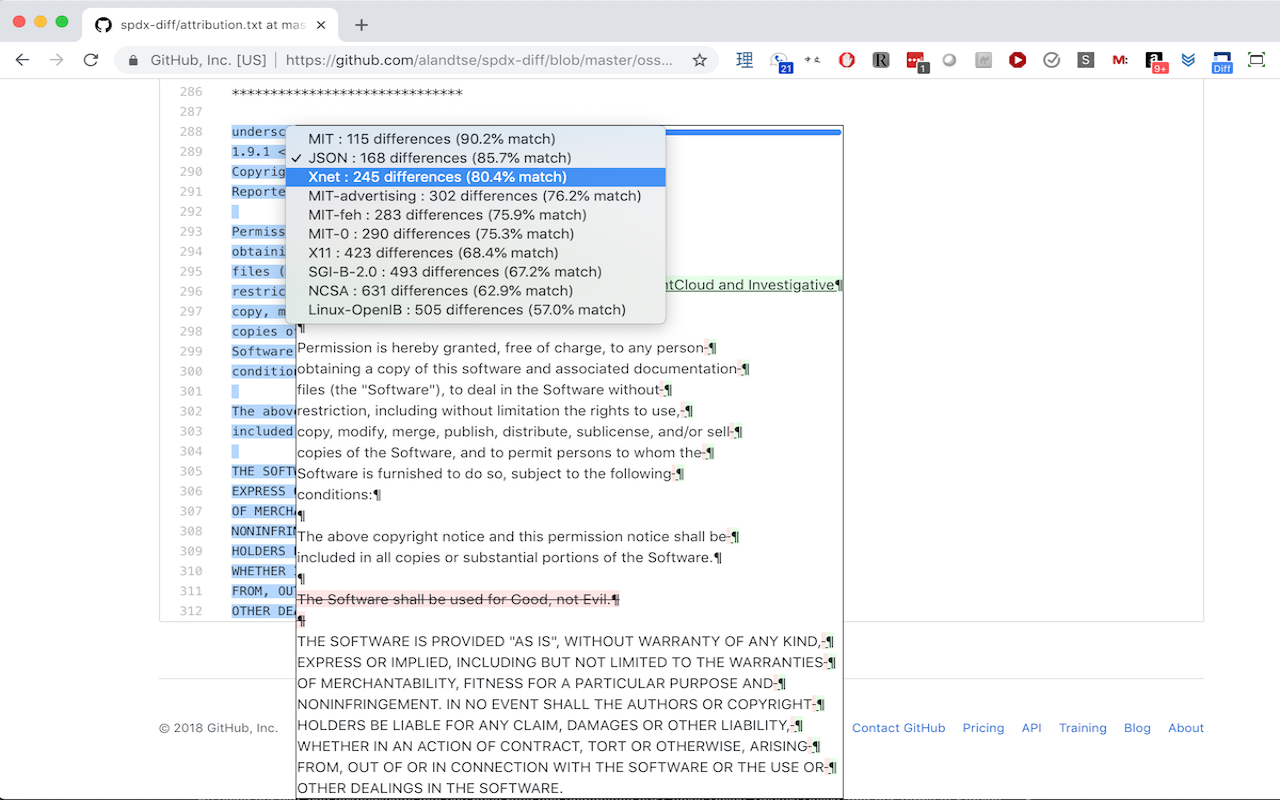1280x800 pixels.
Task: Click the fullscreen capture extension icon
Action: 1256,60
